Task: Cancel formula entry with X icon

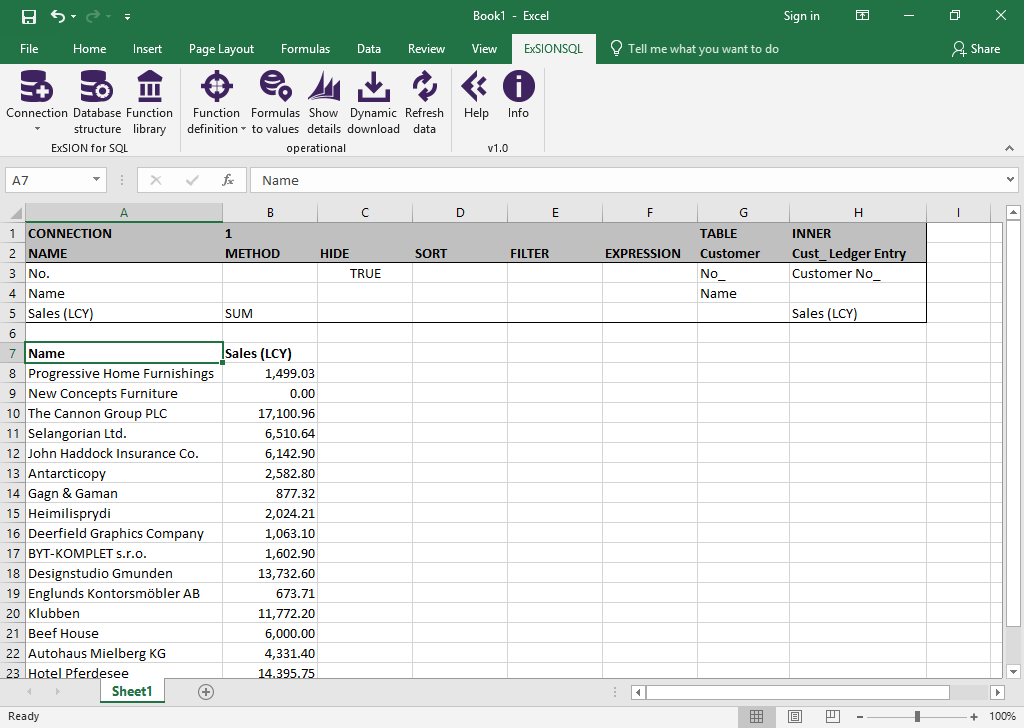Action: 155,180
